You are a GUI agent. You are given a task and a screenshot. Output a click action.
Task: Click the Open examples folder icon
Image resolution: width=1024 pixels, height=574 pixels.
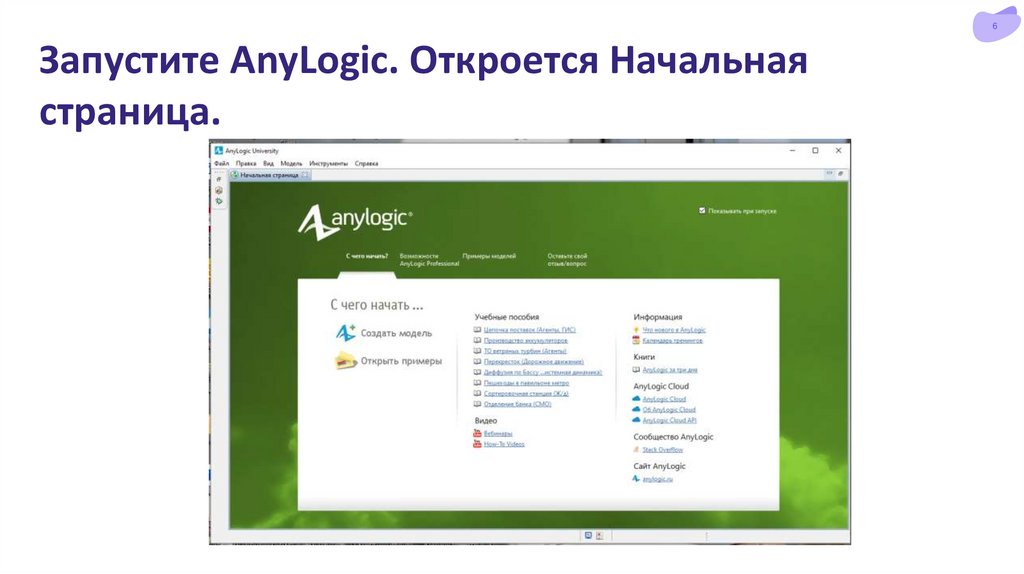pos(345,360)
